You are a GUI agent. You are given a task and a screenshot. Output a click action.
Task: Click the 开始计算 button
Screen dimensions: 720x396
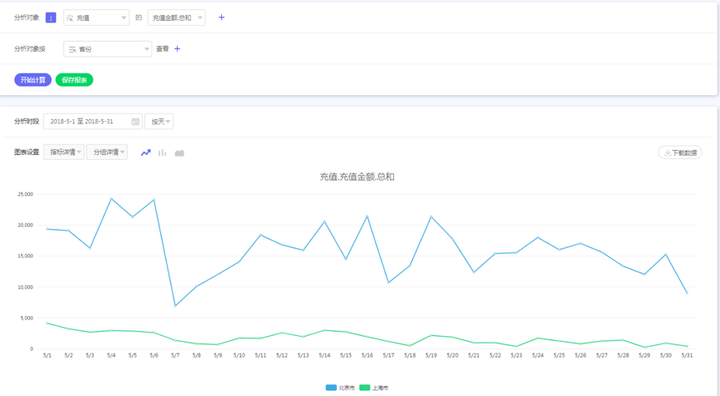point(33,80)
